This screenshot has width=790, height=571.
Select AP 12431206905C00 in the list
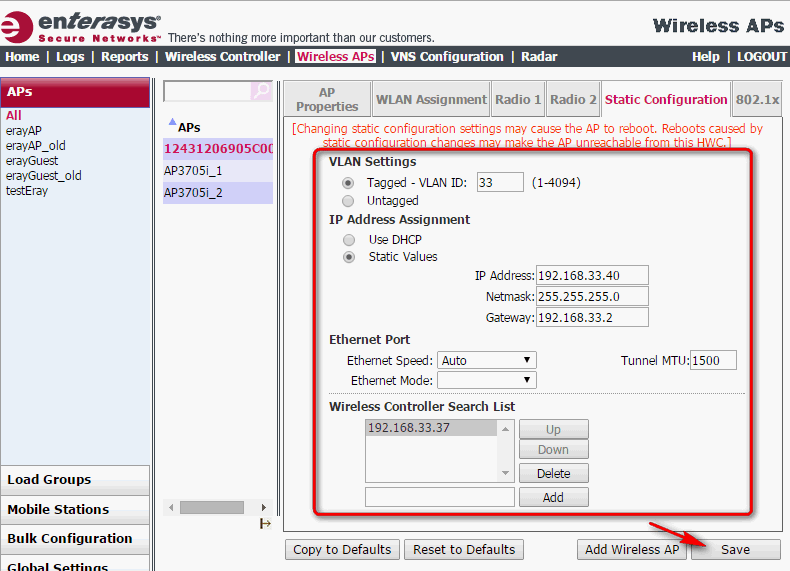click(x=218, y=149)
